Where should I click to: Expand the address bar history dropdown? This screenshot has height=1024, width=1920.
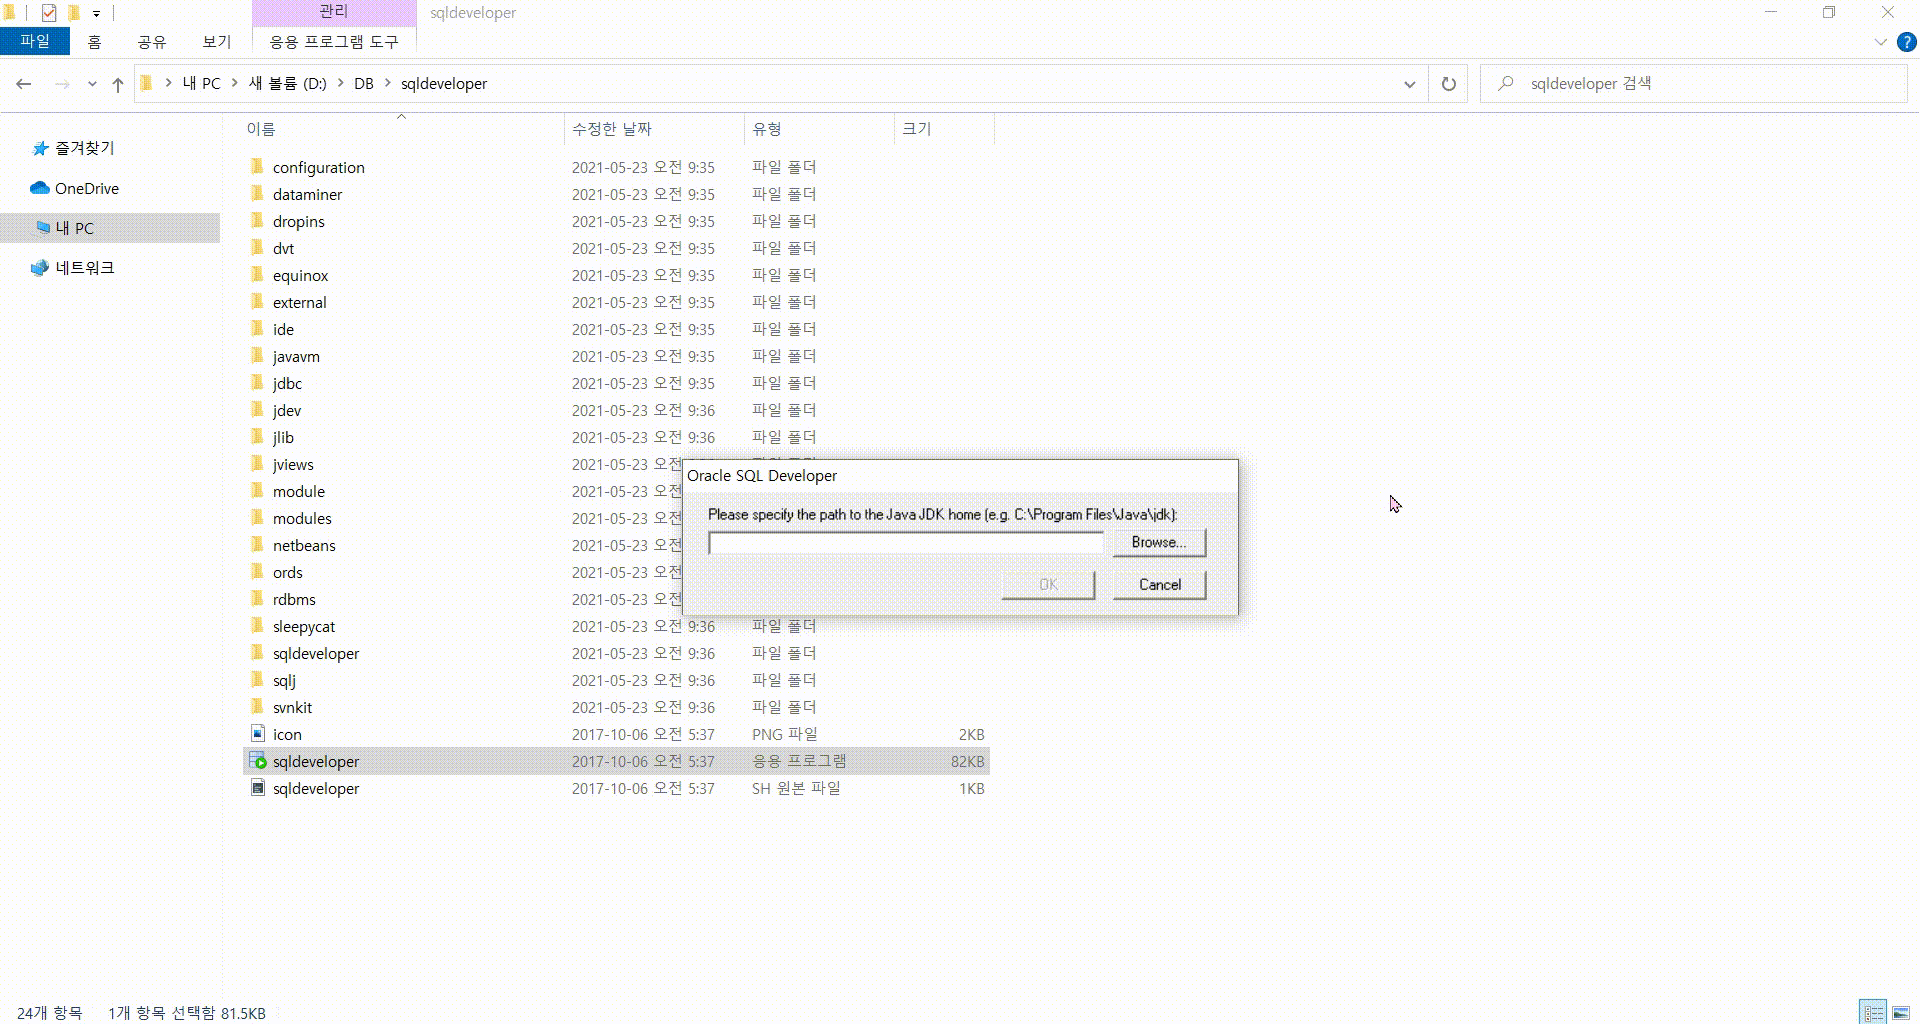click(x=1410, y=84)
